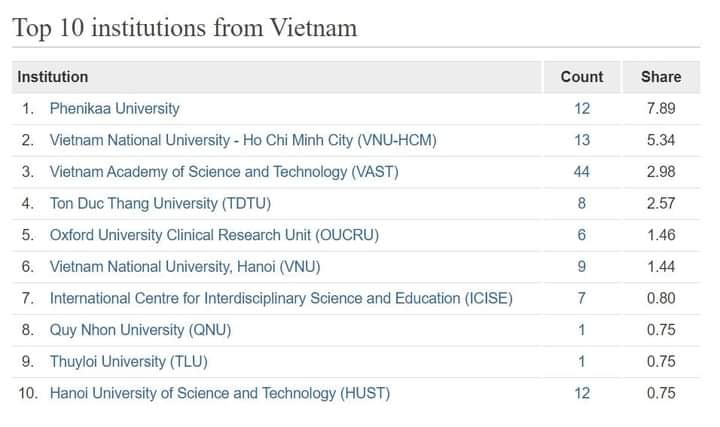
Task: Open Ton Duc Thang University (TDTU) link
Action: coord(160,204)
